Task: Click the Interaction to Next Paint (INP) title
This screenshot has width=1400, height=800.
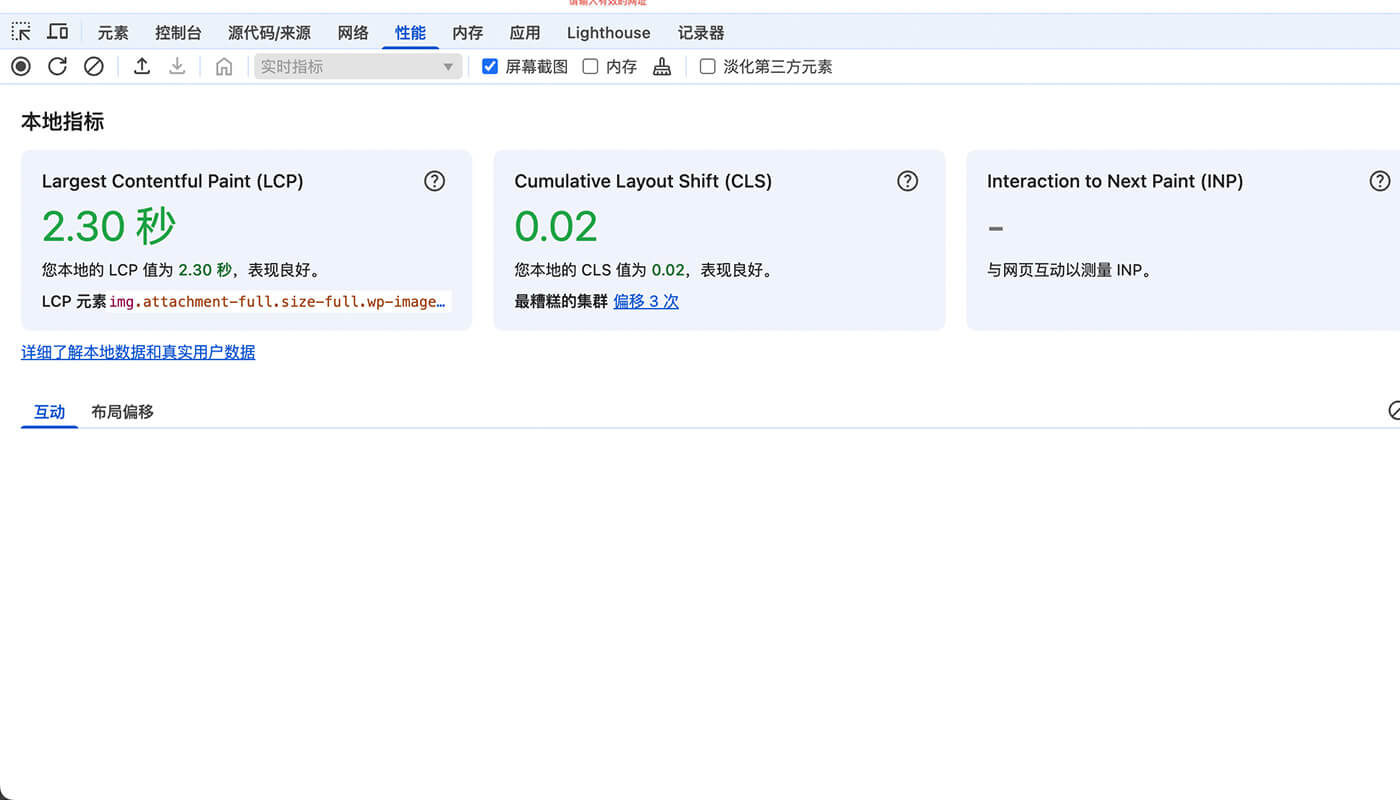Action: (1115, 181)
